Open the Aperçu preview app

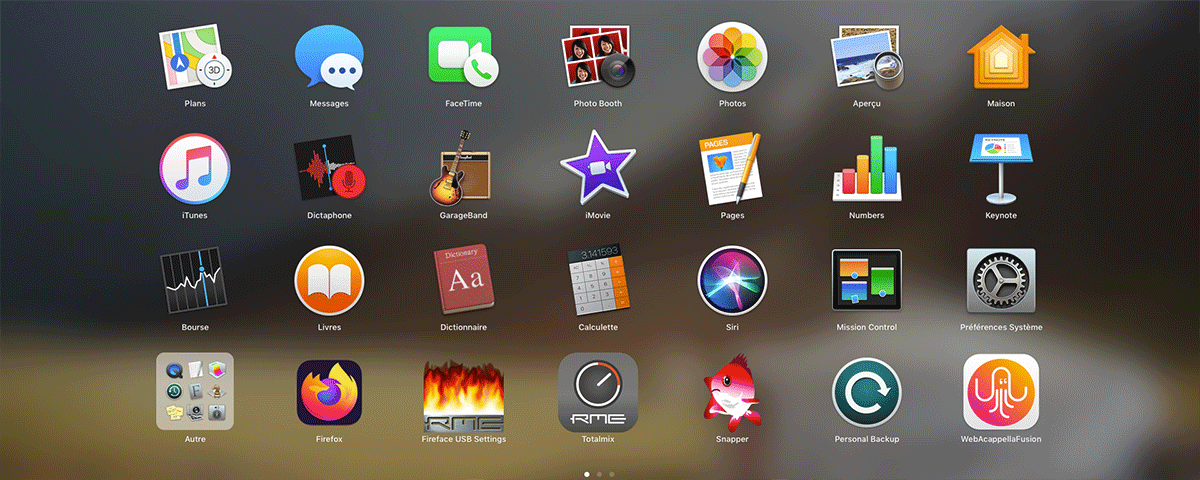pos(866,57)
